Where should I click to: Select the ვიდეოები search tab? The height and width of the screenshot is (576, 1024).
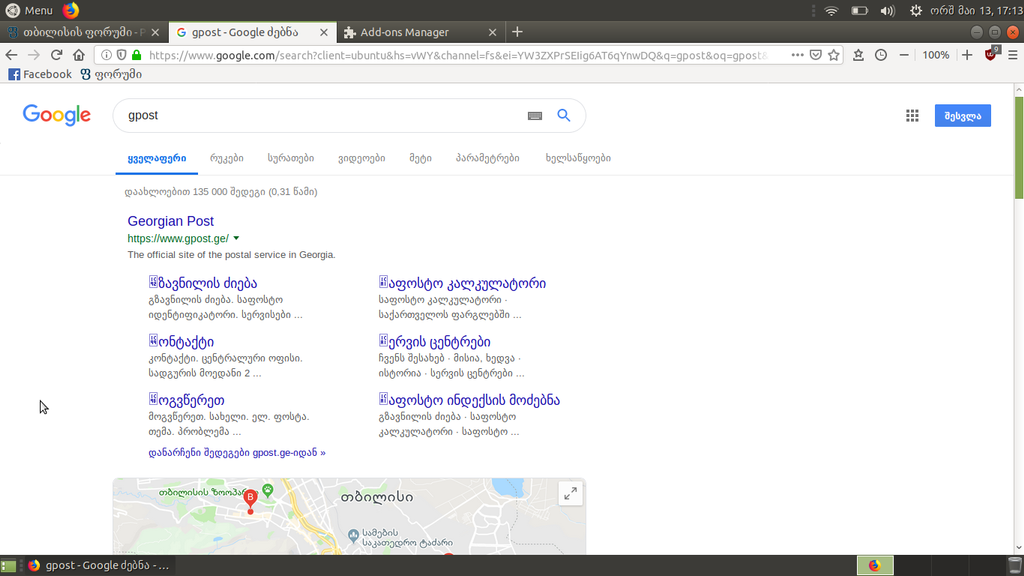pos(361,158)
